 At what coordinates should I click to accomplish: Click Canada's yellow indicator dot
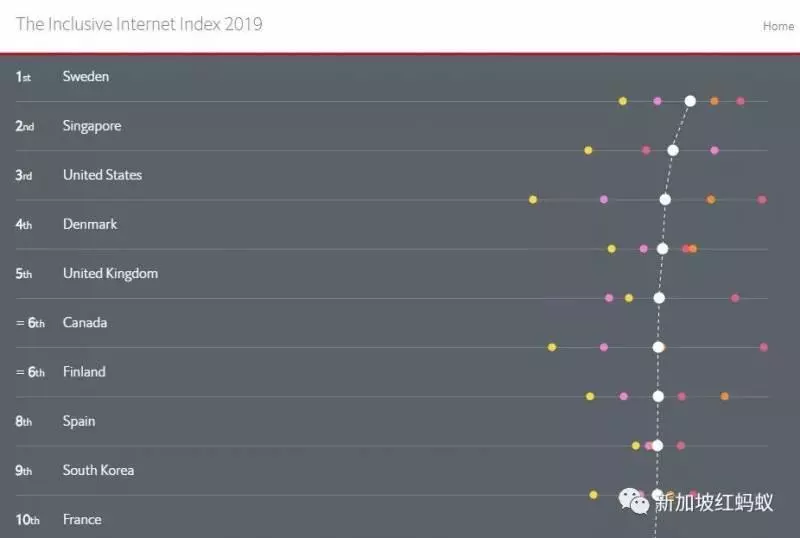tap(552, 347)
